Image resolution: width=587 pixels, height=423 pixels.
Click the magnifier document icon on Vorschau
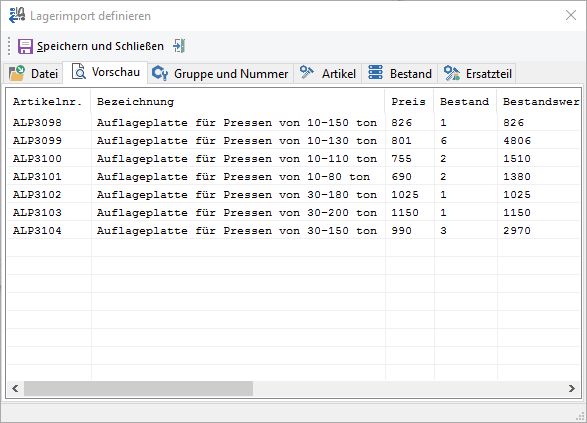click(79, 71)
